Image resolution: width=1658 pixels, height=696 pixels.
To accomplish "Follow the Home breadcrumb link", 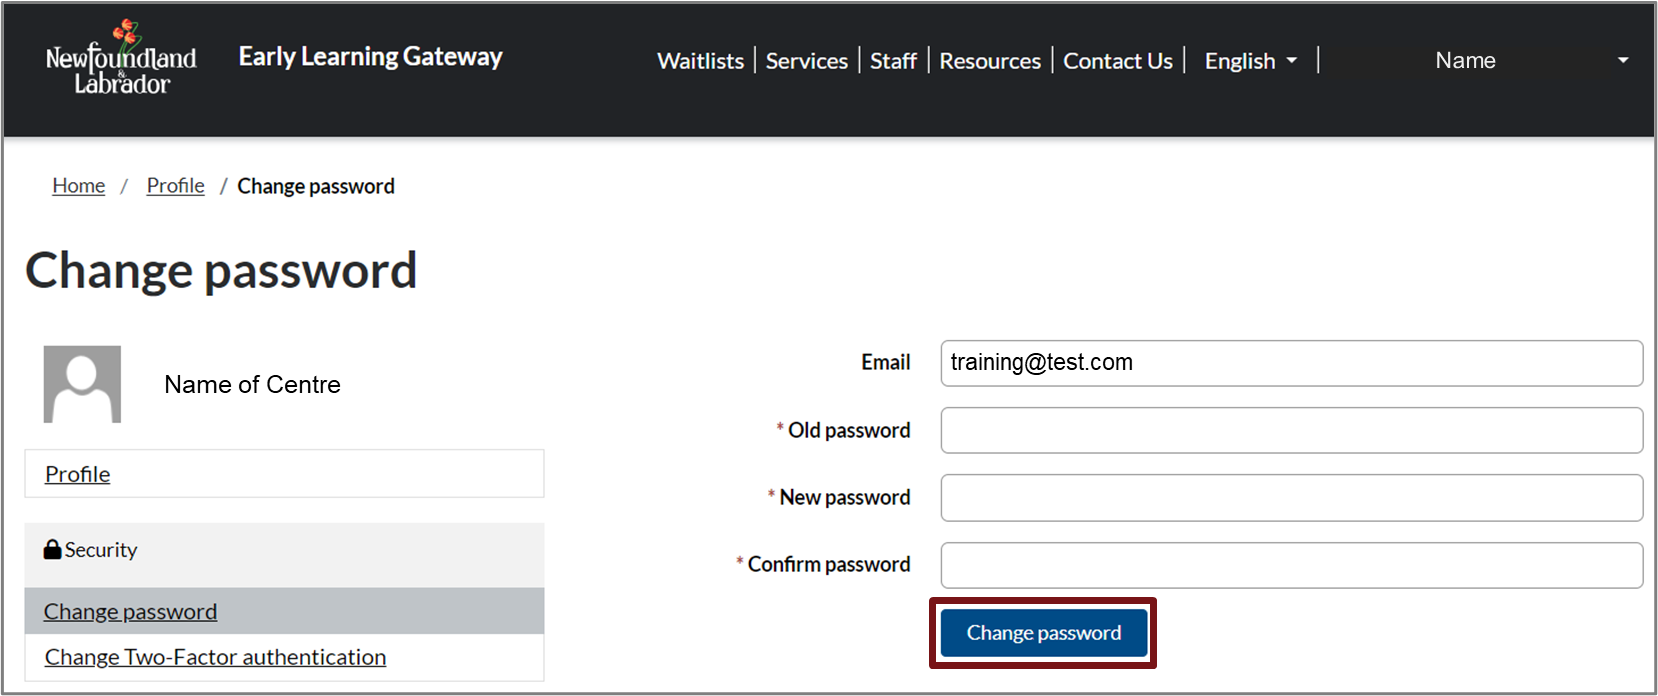I will pos(78,186).
